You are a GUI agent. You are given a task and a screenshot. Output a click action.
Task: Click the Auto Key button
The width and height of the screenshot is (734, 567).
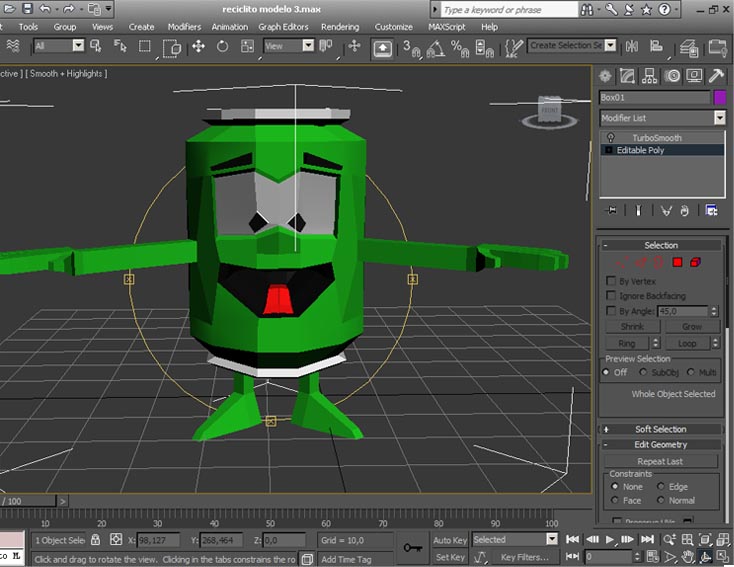click(x=450, y=540)
